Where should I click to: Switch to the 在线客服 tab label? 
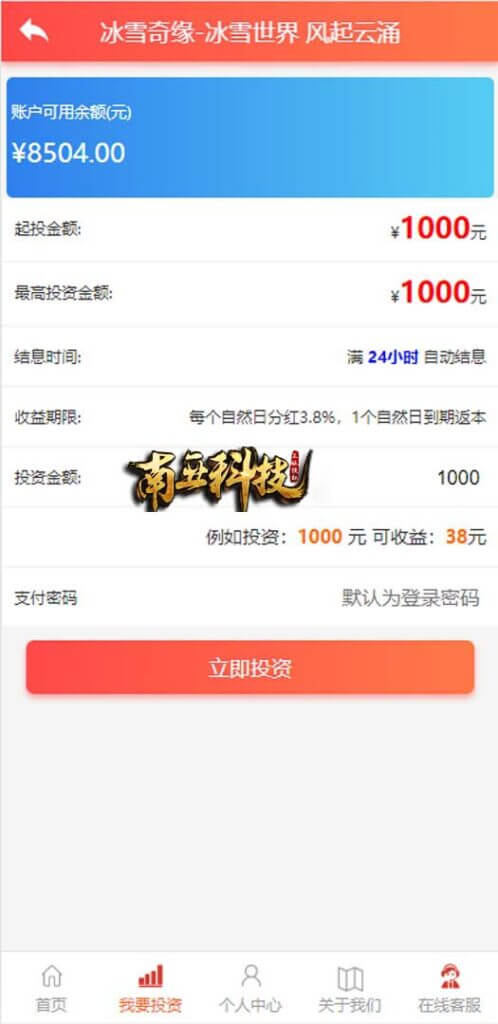450,1004
